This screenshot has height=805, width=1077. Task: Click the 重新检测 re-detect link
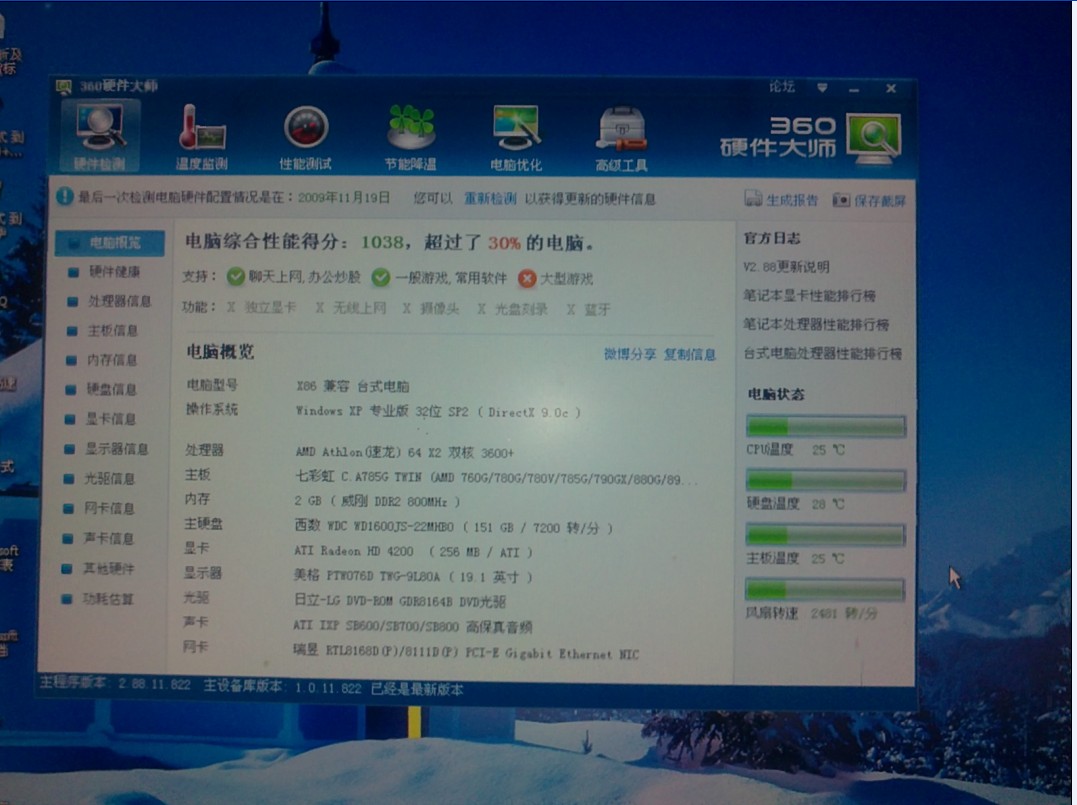(490, 199)
